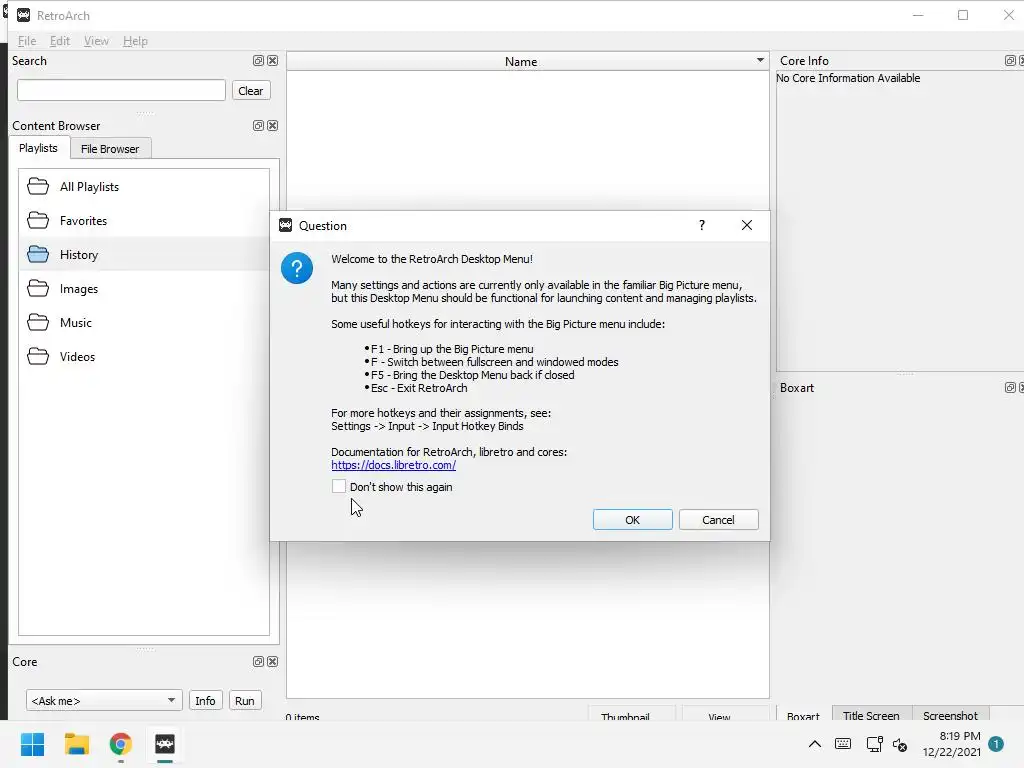The height and width of the screenshot is (768, 1024).
Task: Select Music playlist entry
Action: (144, 323)
